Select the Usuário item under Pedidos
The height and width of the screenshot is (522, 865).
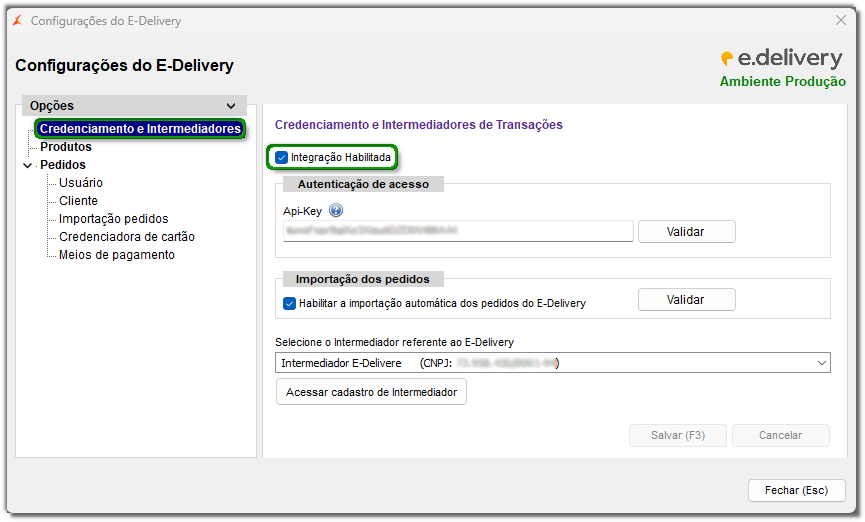81,183
